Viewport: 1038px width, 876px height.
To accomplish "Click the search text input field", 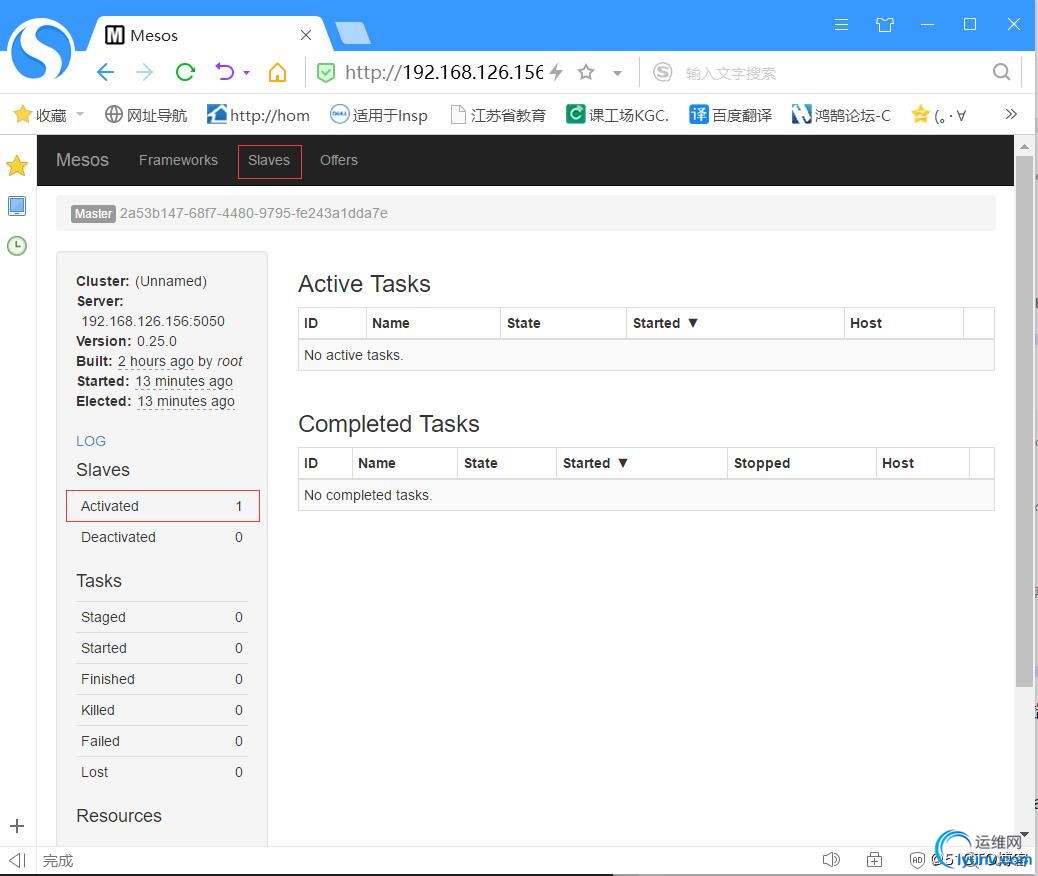I will tap(834, 73).
